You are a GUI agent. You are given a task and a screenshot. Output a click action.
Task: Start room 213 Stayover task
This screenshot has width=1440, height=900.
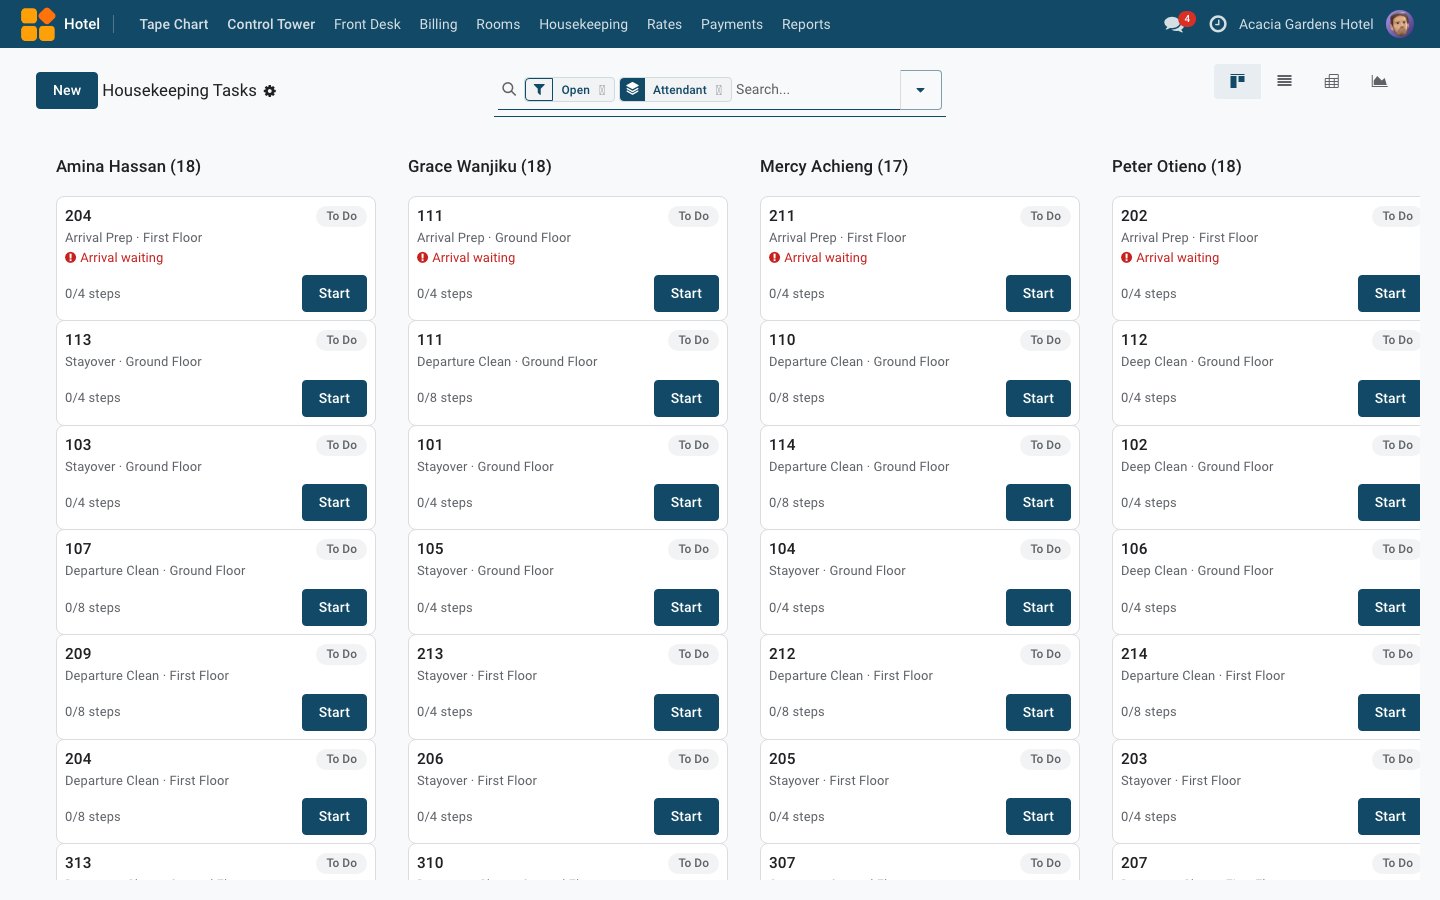pos(686,712)
